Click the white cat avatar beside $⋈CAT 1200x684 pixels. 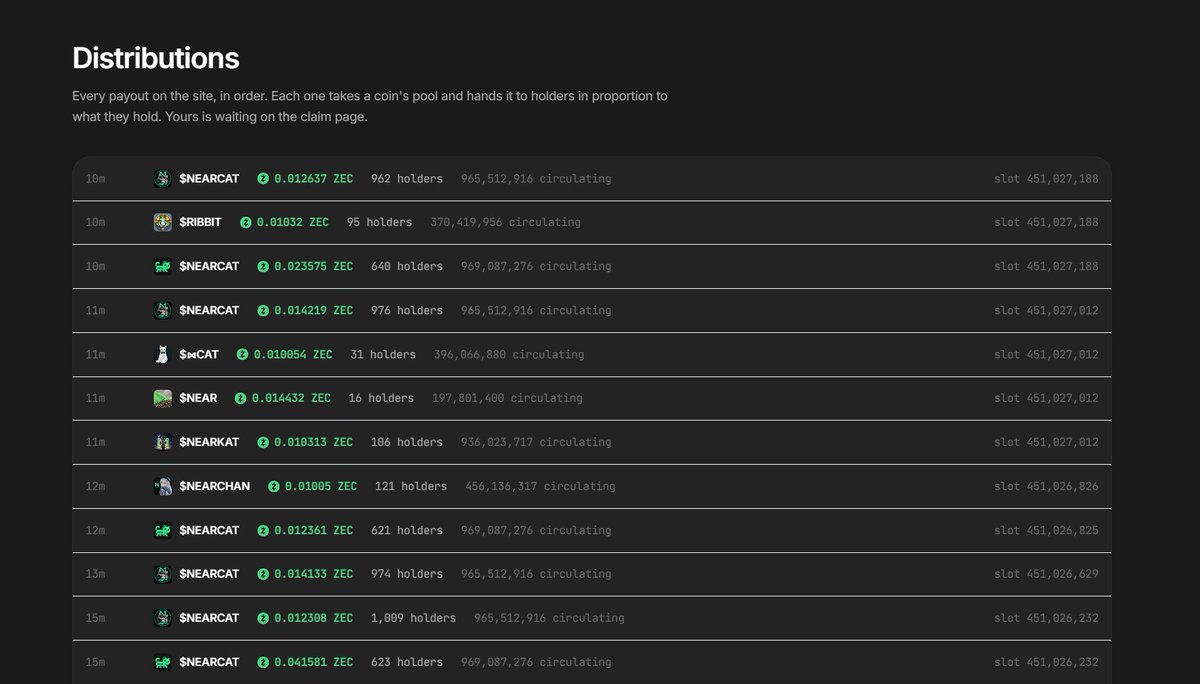click(163, 355)
